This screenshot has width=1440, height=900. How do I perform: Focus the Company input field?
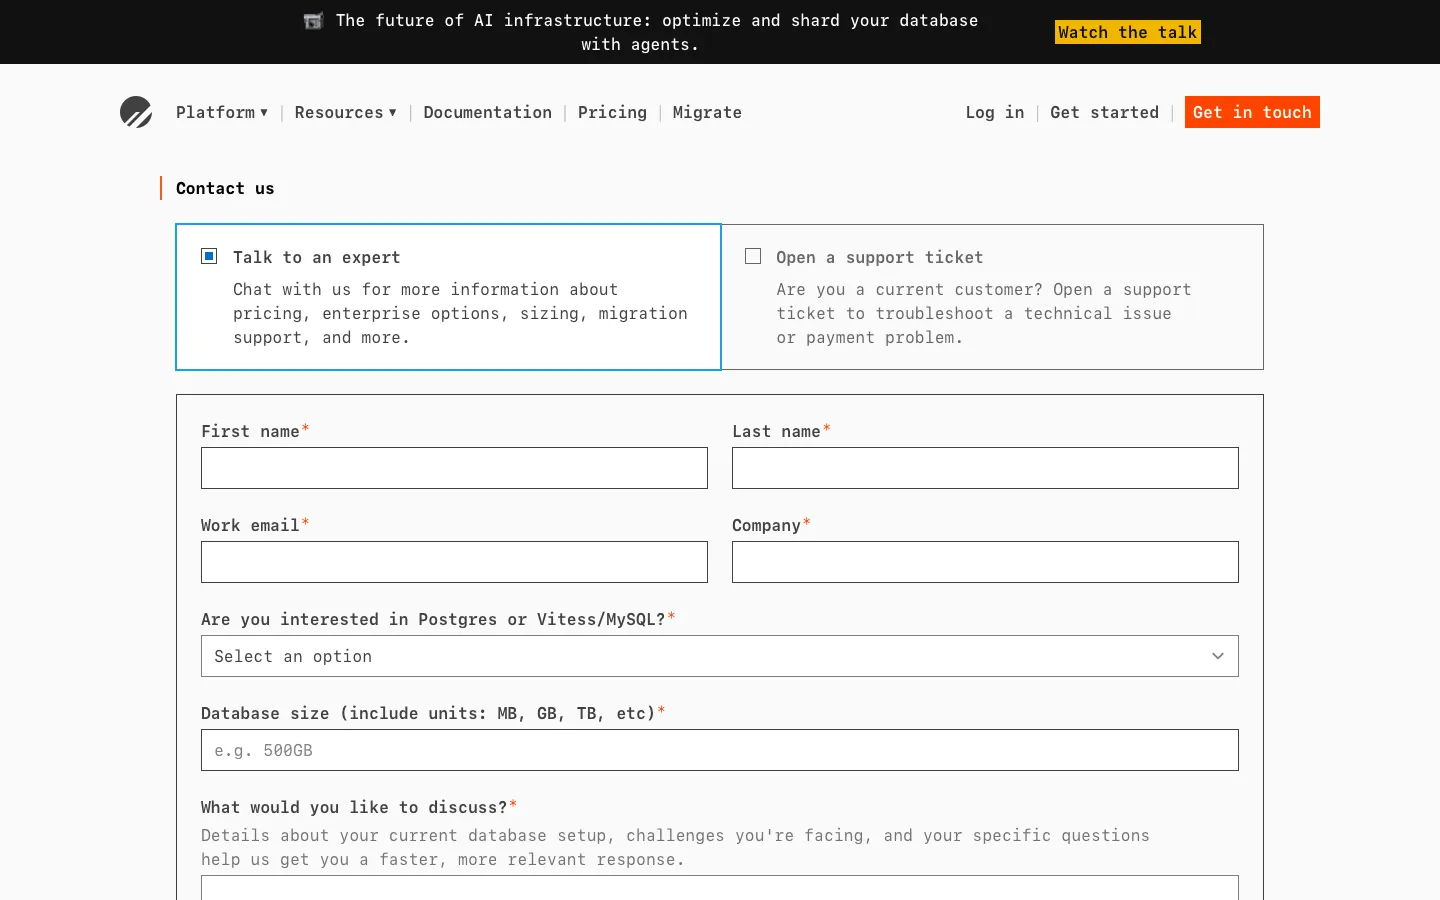point(985,562)
